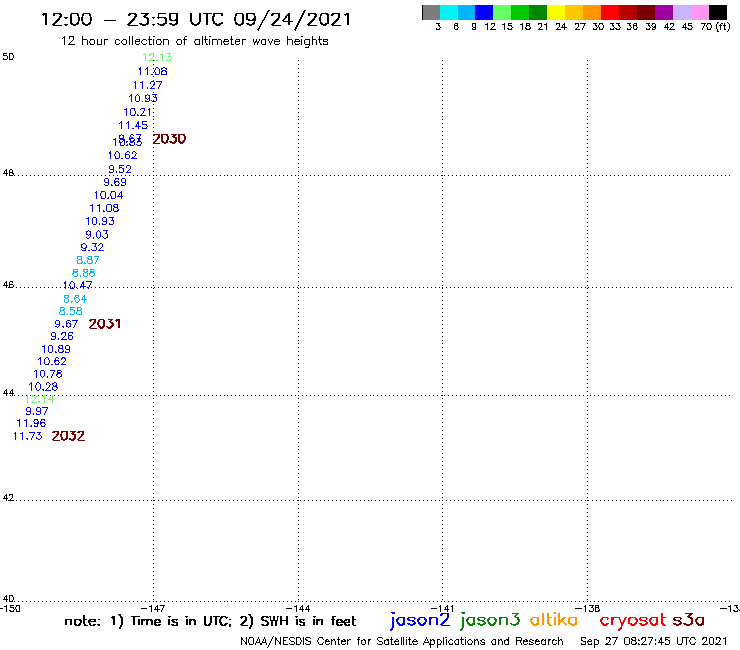Click the 11.73 wave height value
Screen dimensions: 740x650
pos(27,436)
